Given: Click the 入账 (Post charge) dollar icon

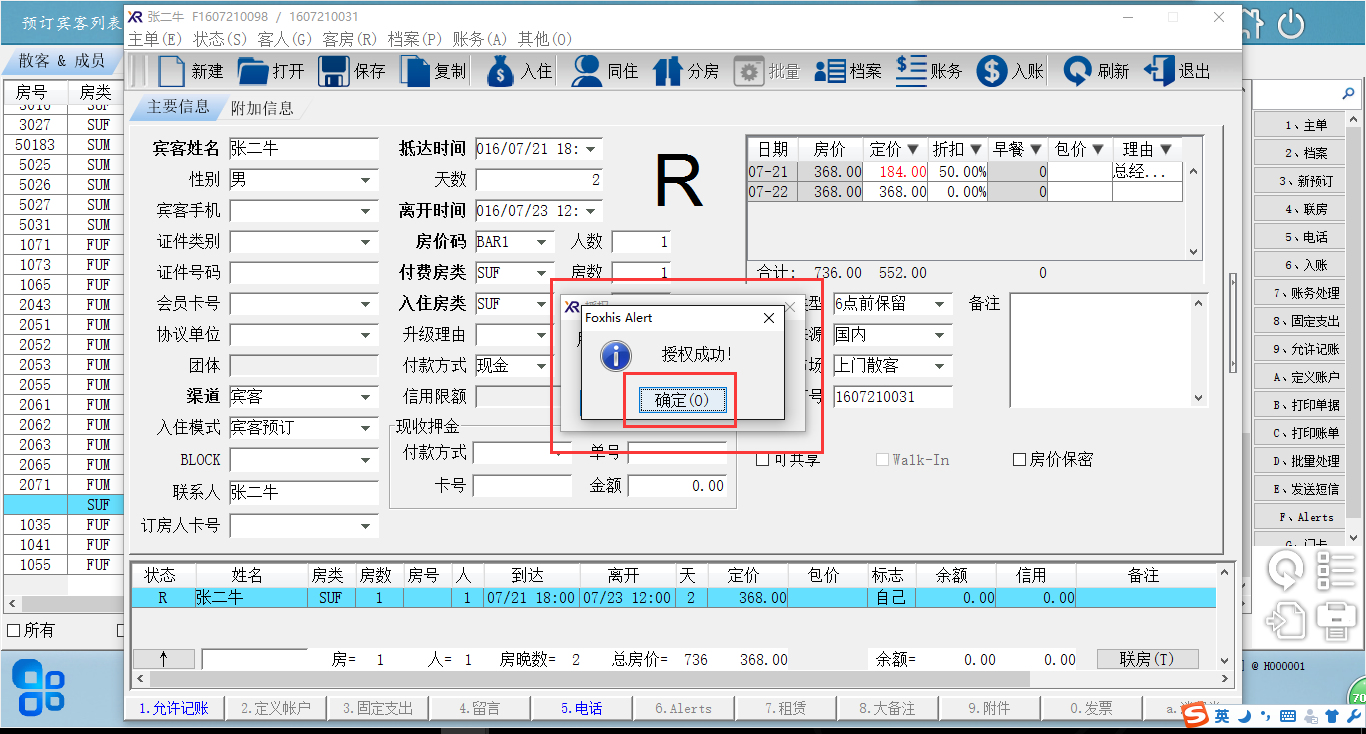Looking at the screenshot, I should click(x=992, y=71).
